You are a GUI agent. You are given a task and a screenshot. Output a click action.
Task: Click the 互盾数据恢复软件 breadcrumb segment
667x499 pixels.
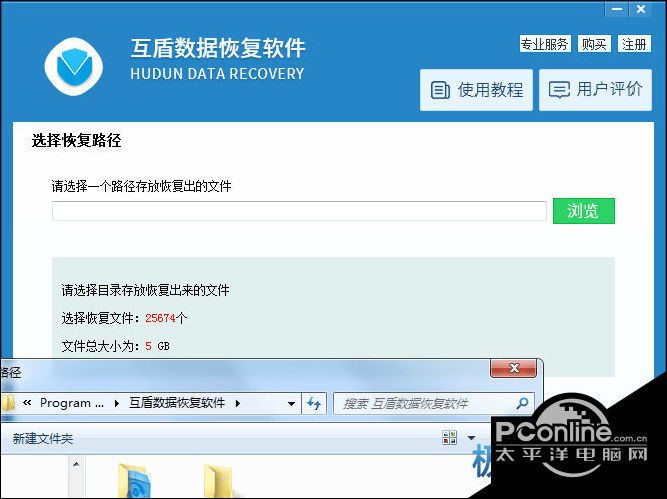tap(177, 403)
